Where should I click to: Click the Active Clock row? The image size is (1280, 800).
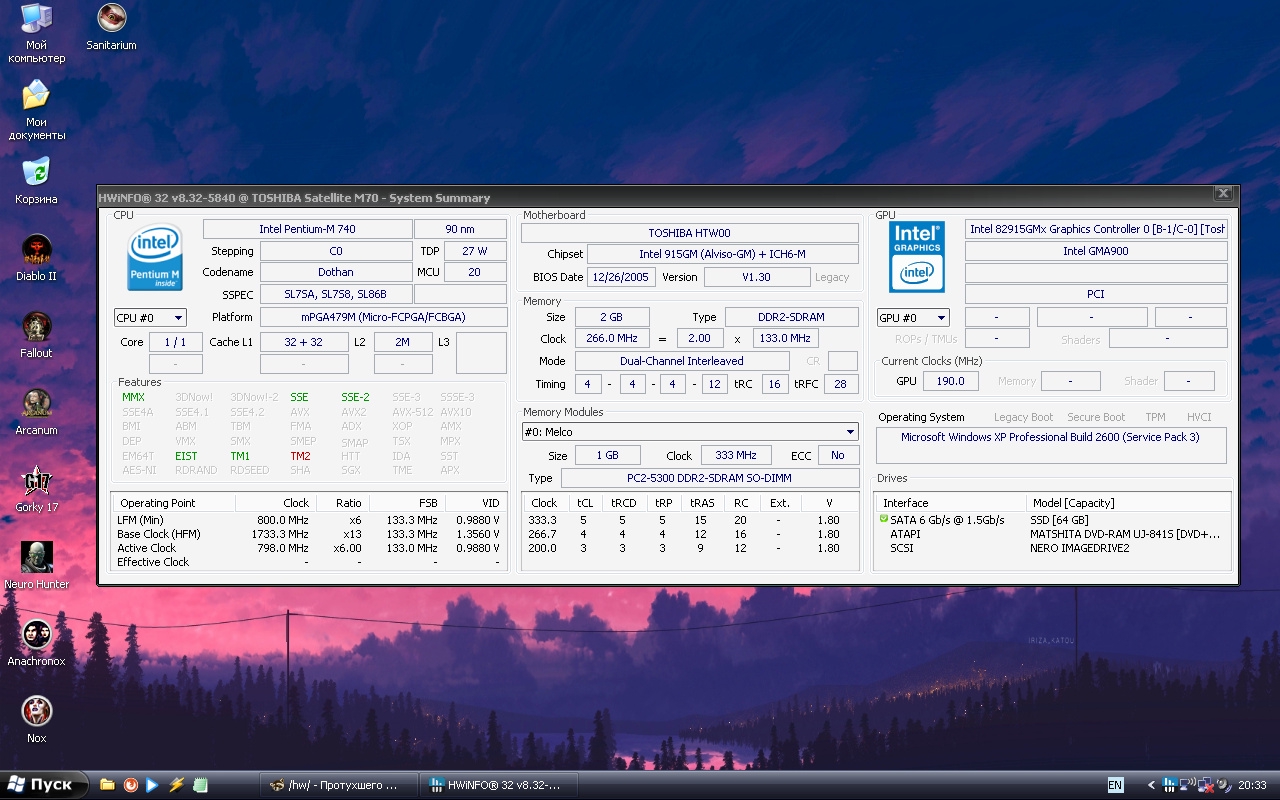point(309,548)
